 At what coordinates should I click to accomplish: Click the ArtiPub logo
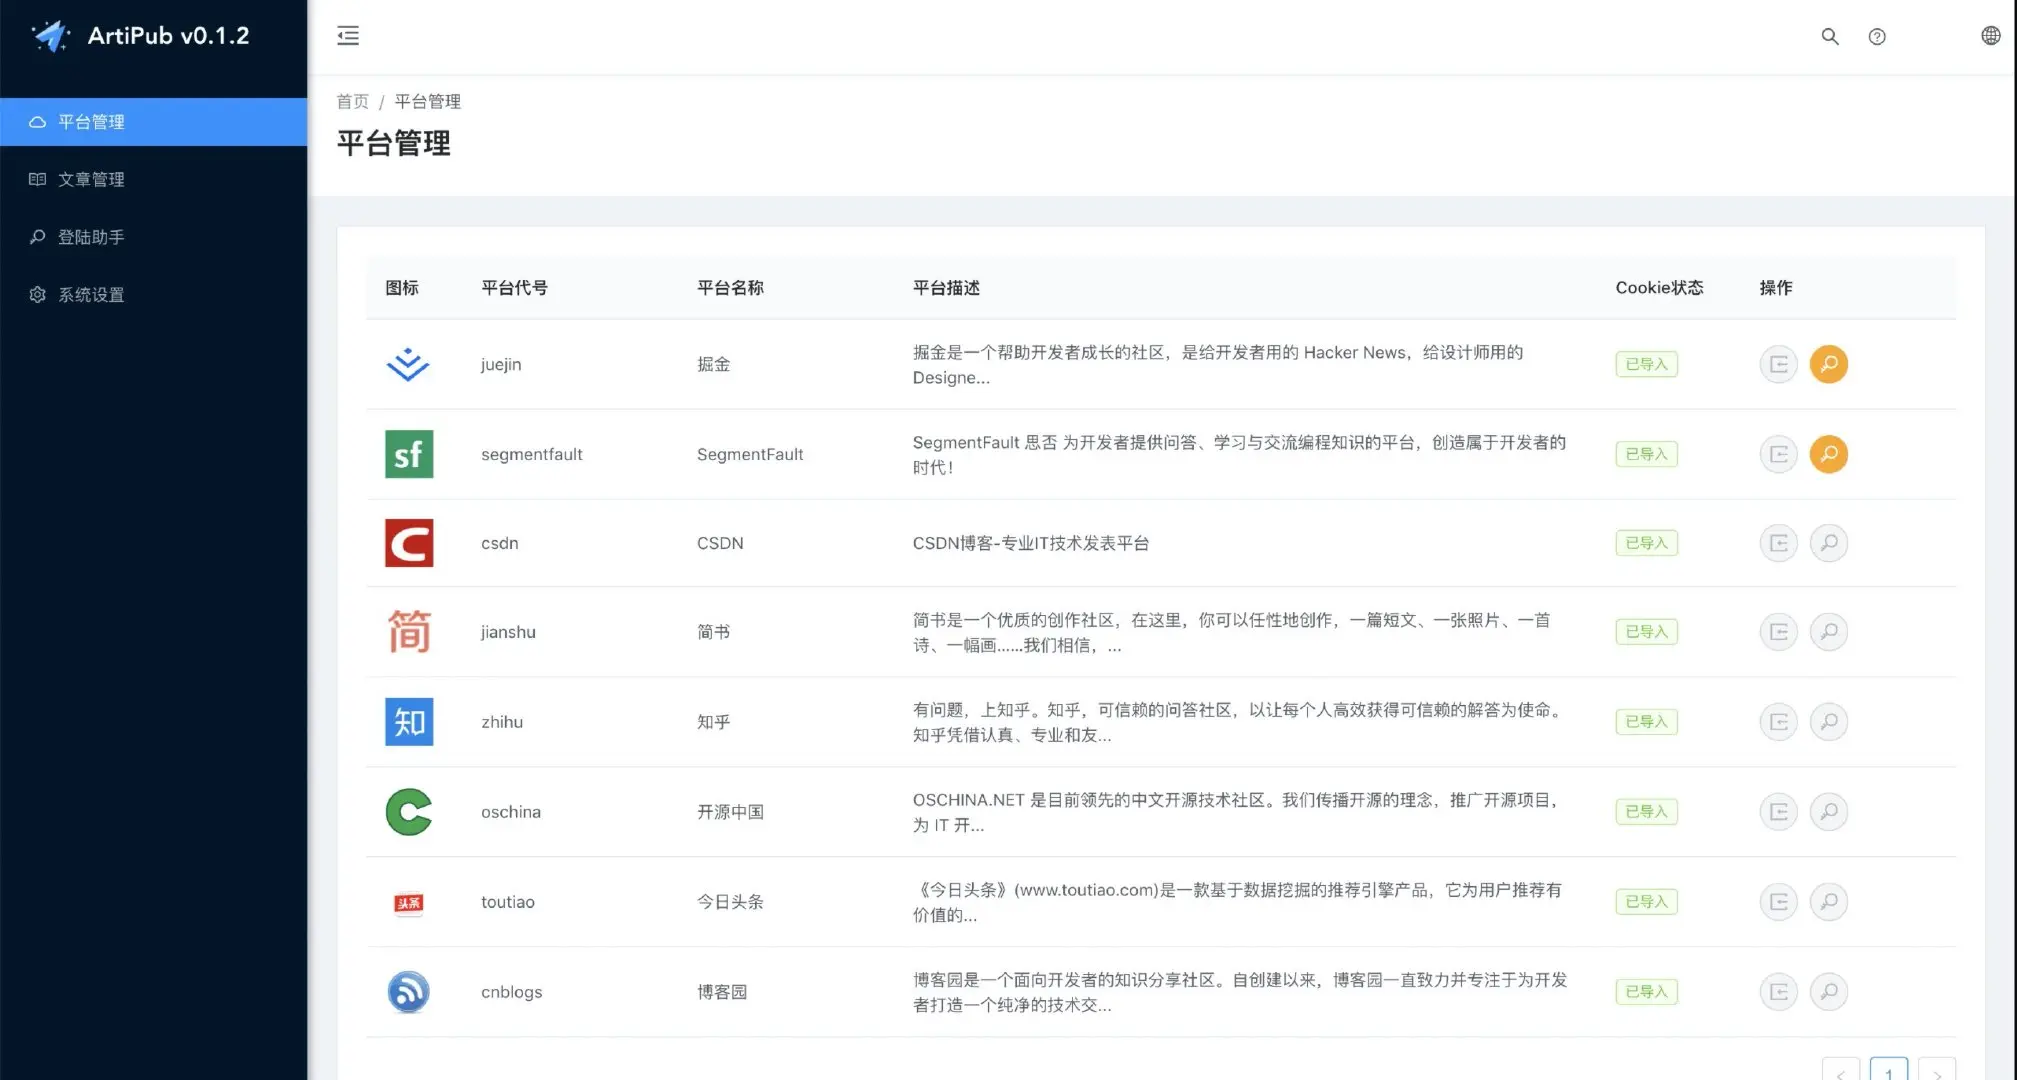(50, 36)
